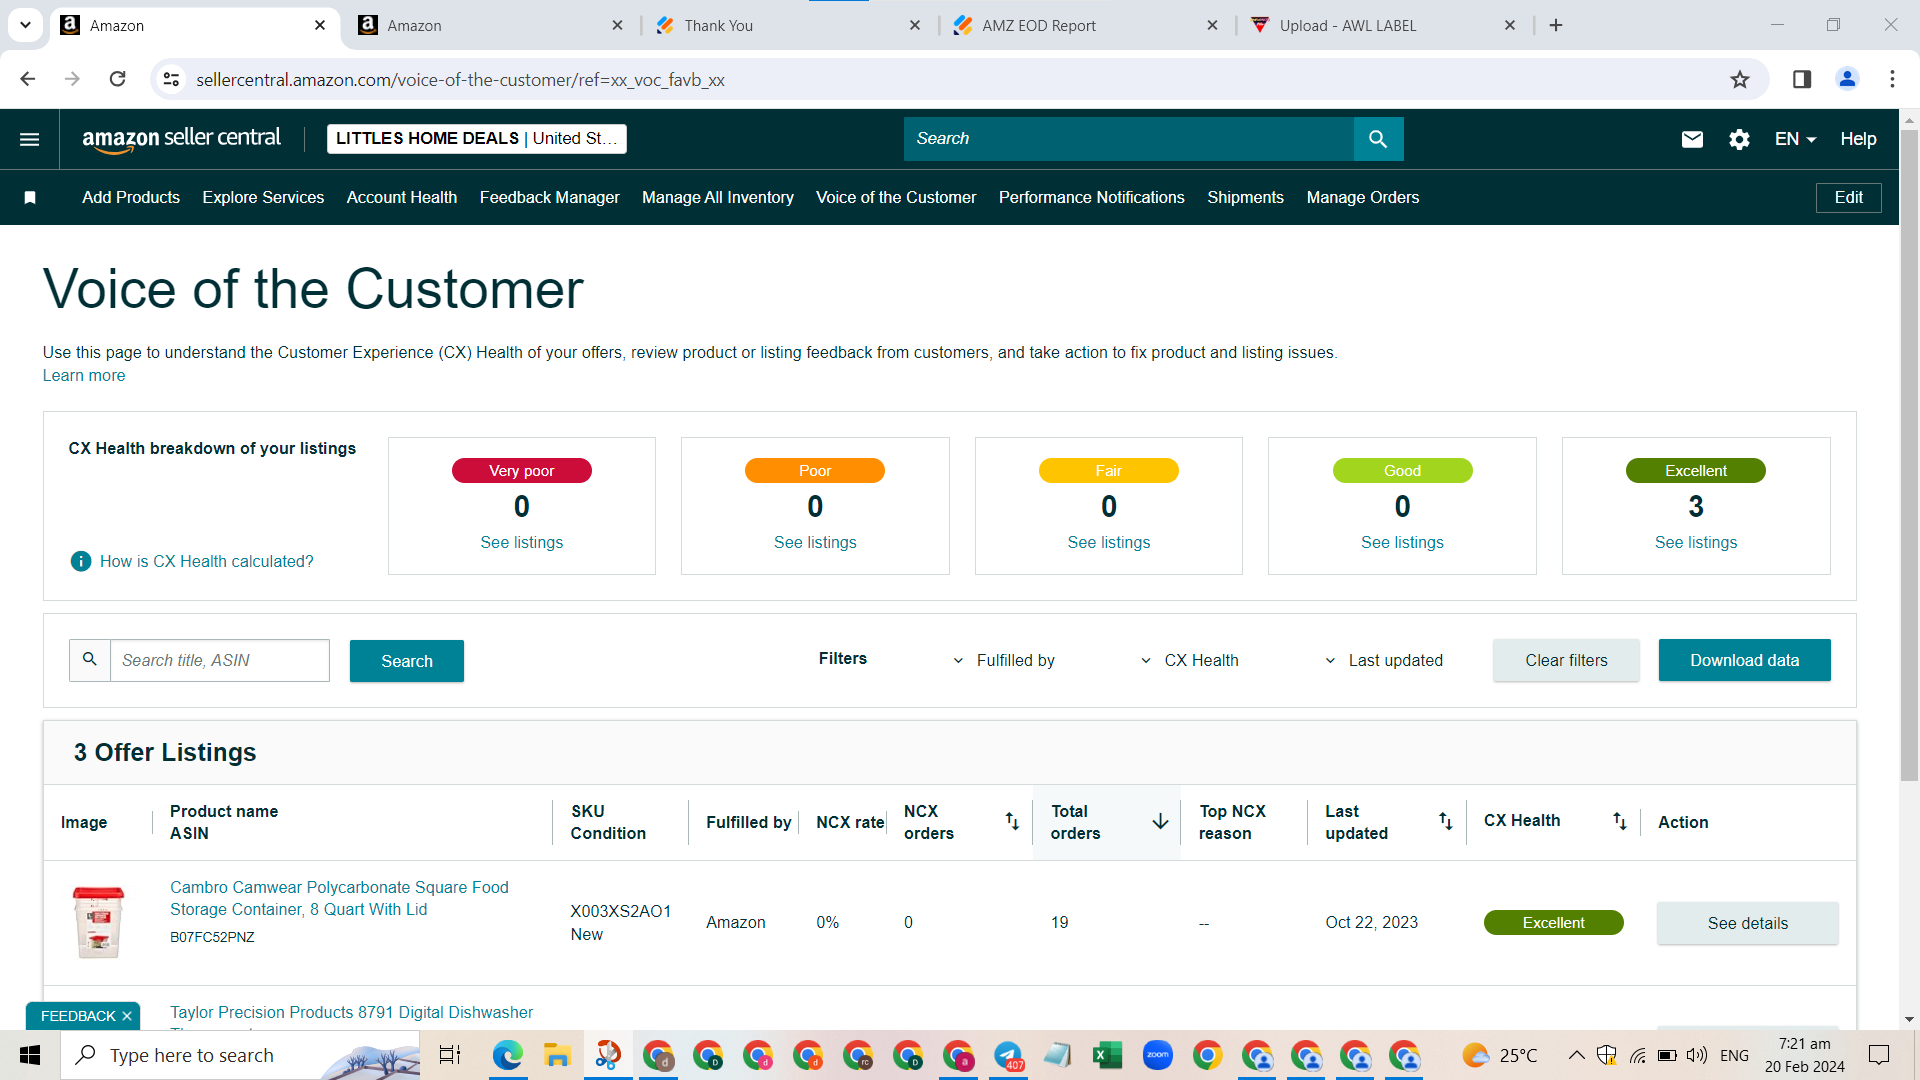
Task: Open the messages envelope icon
Action: (1692, 139)
